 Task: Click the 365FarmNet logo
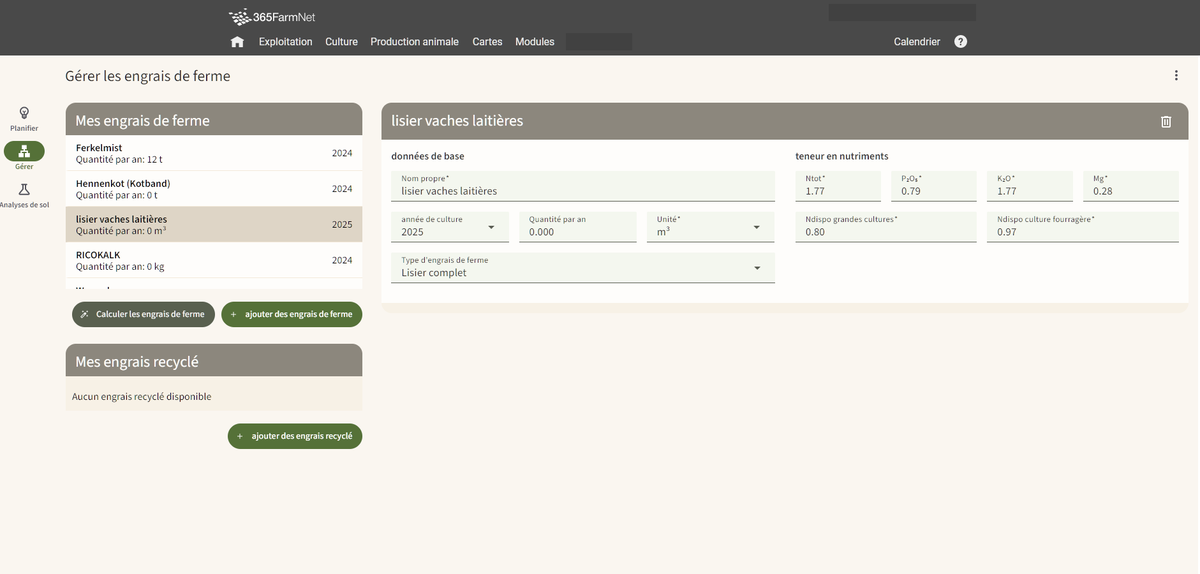point(273,16)
